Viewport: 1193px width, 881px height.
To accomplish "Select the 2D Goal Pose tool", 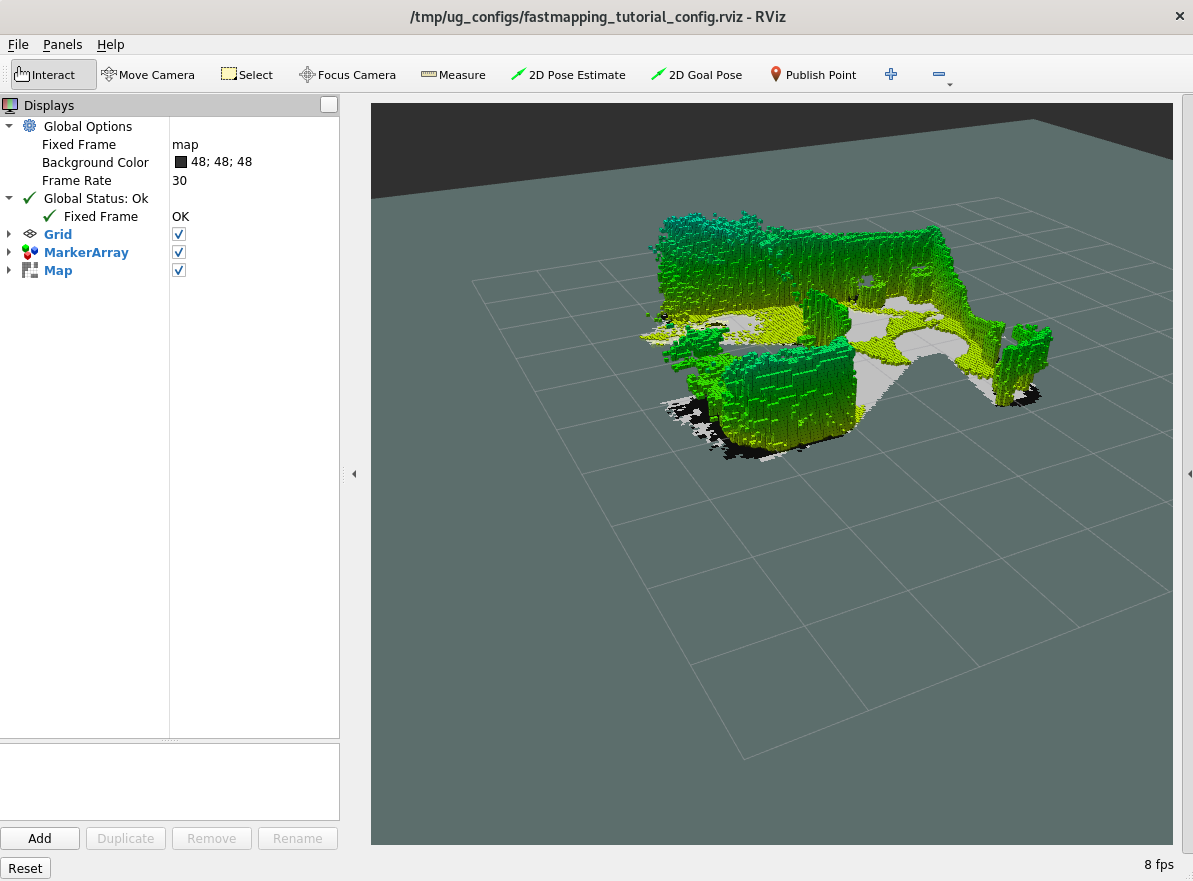I will point(696,75).
